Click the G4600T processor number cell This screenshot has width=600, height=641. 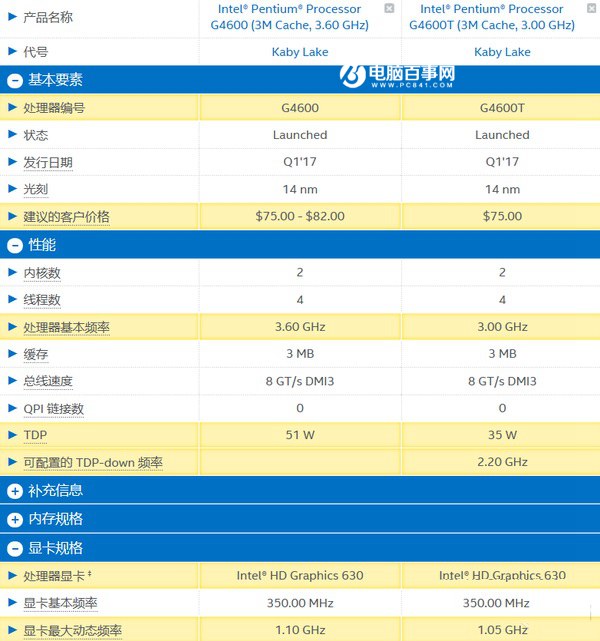501,108
